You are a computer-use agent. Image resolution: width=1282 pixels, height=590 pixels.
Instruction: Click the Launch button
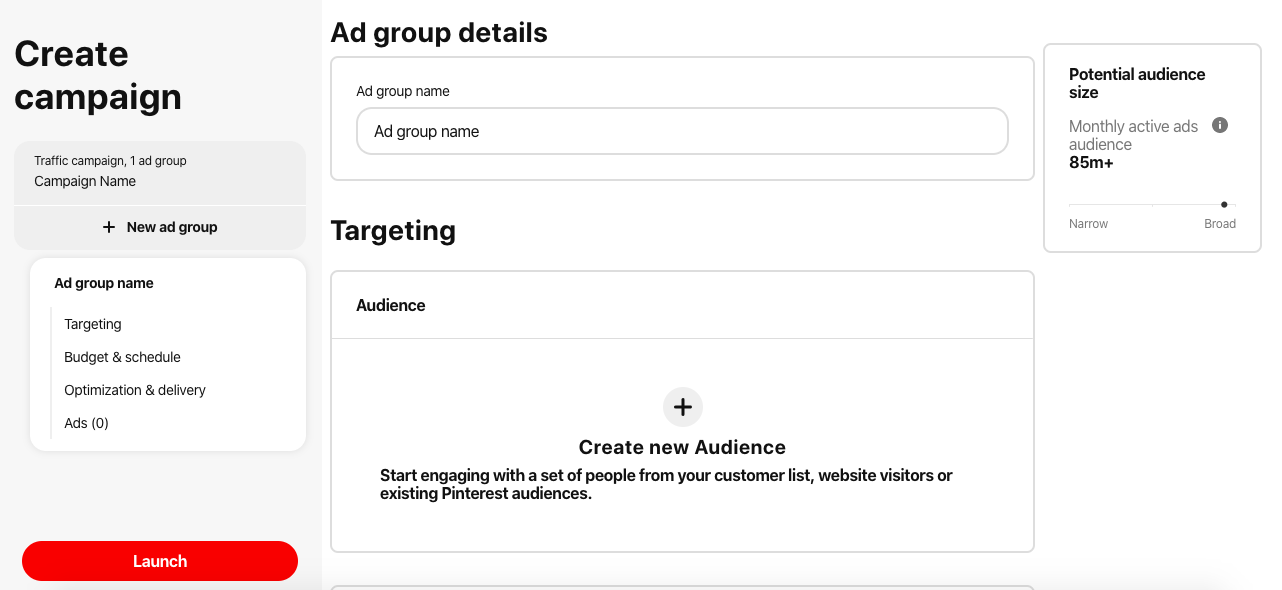pyautogui.click(x=159, y=561)
